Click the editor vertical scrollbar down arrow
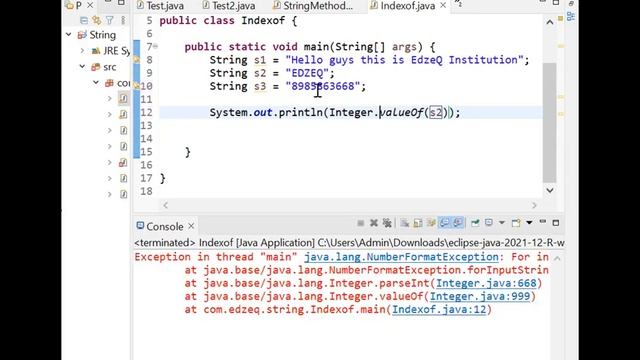This screenshot has width=640, height=360. pos(550,190)
